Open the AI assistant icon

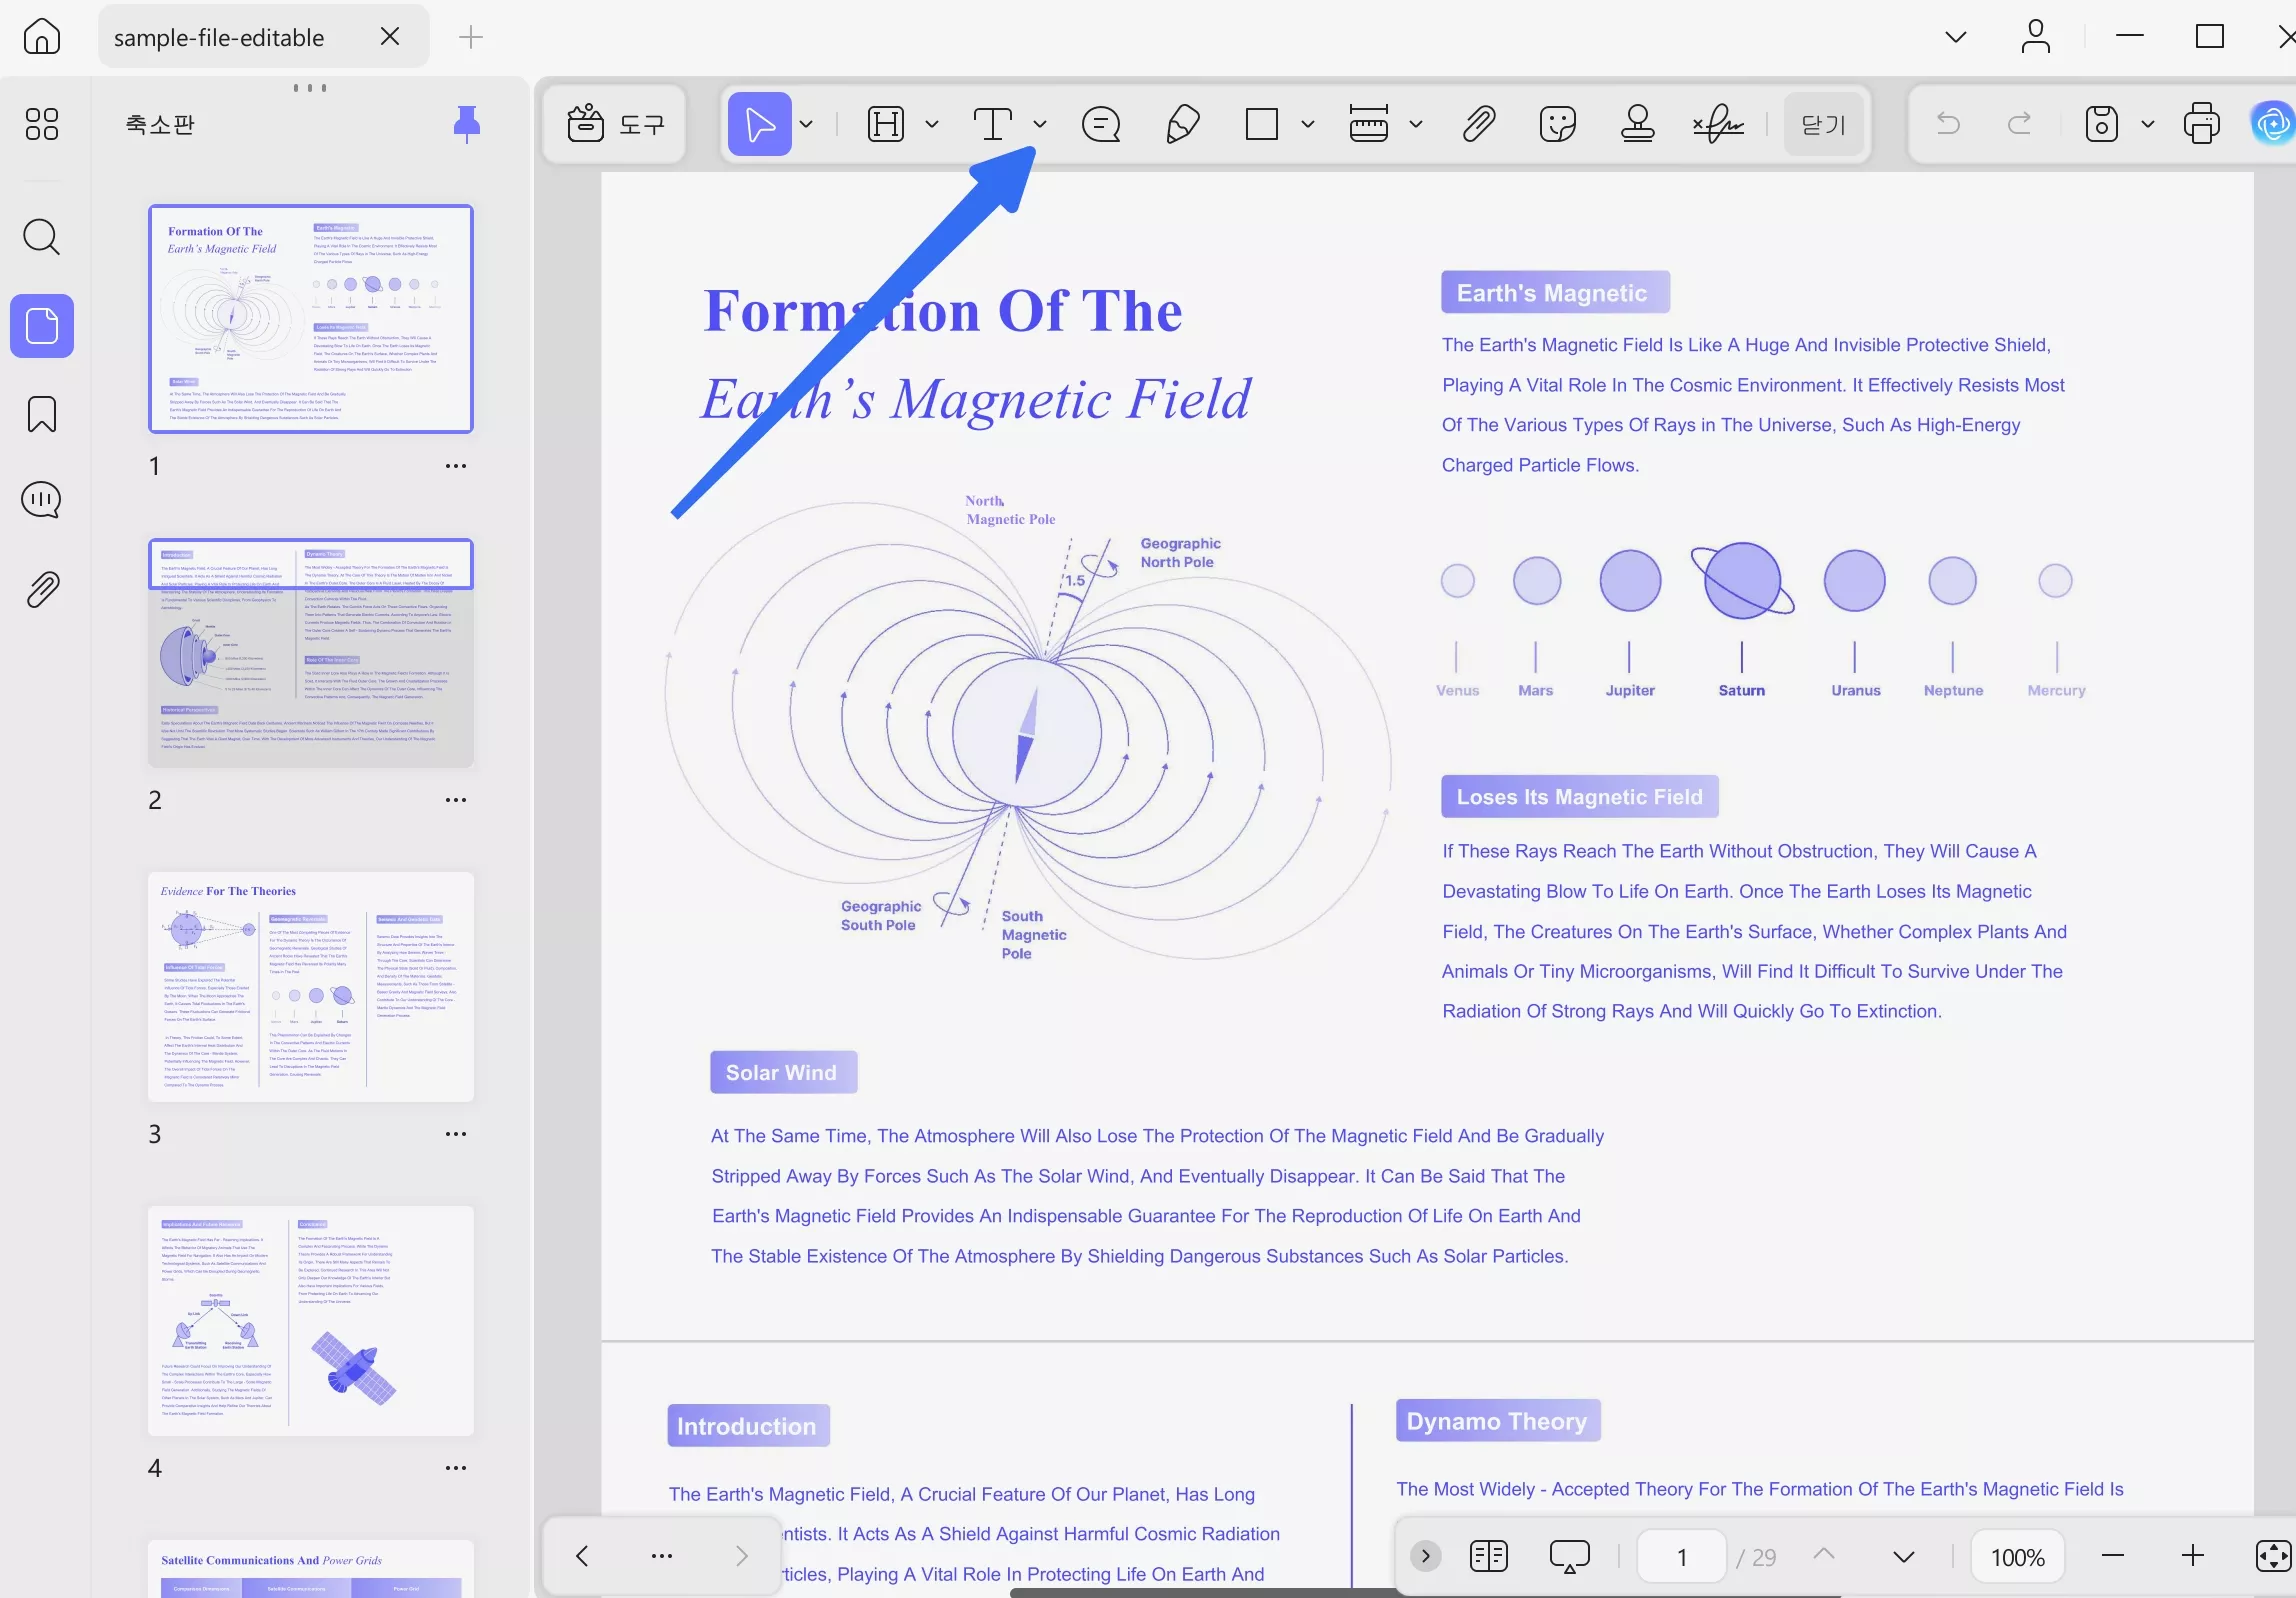tap(2272, 124)
